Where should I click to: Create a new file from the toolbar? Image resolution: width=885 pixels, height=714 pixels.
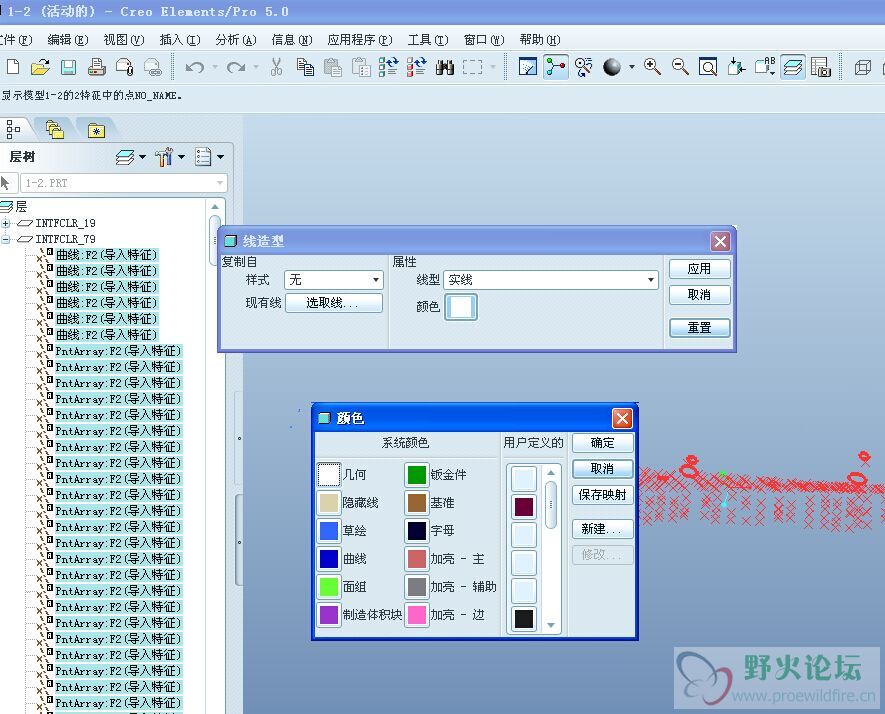point(12,67)
